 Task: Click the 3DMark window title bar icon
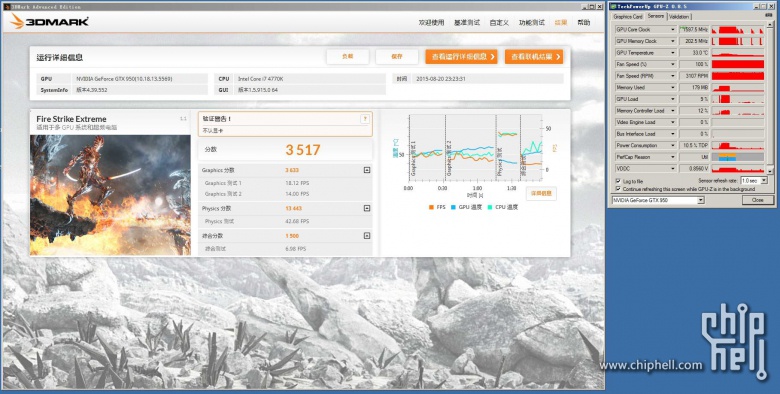click(x=6, y=6)
